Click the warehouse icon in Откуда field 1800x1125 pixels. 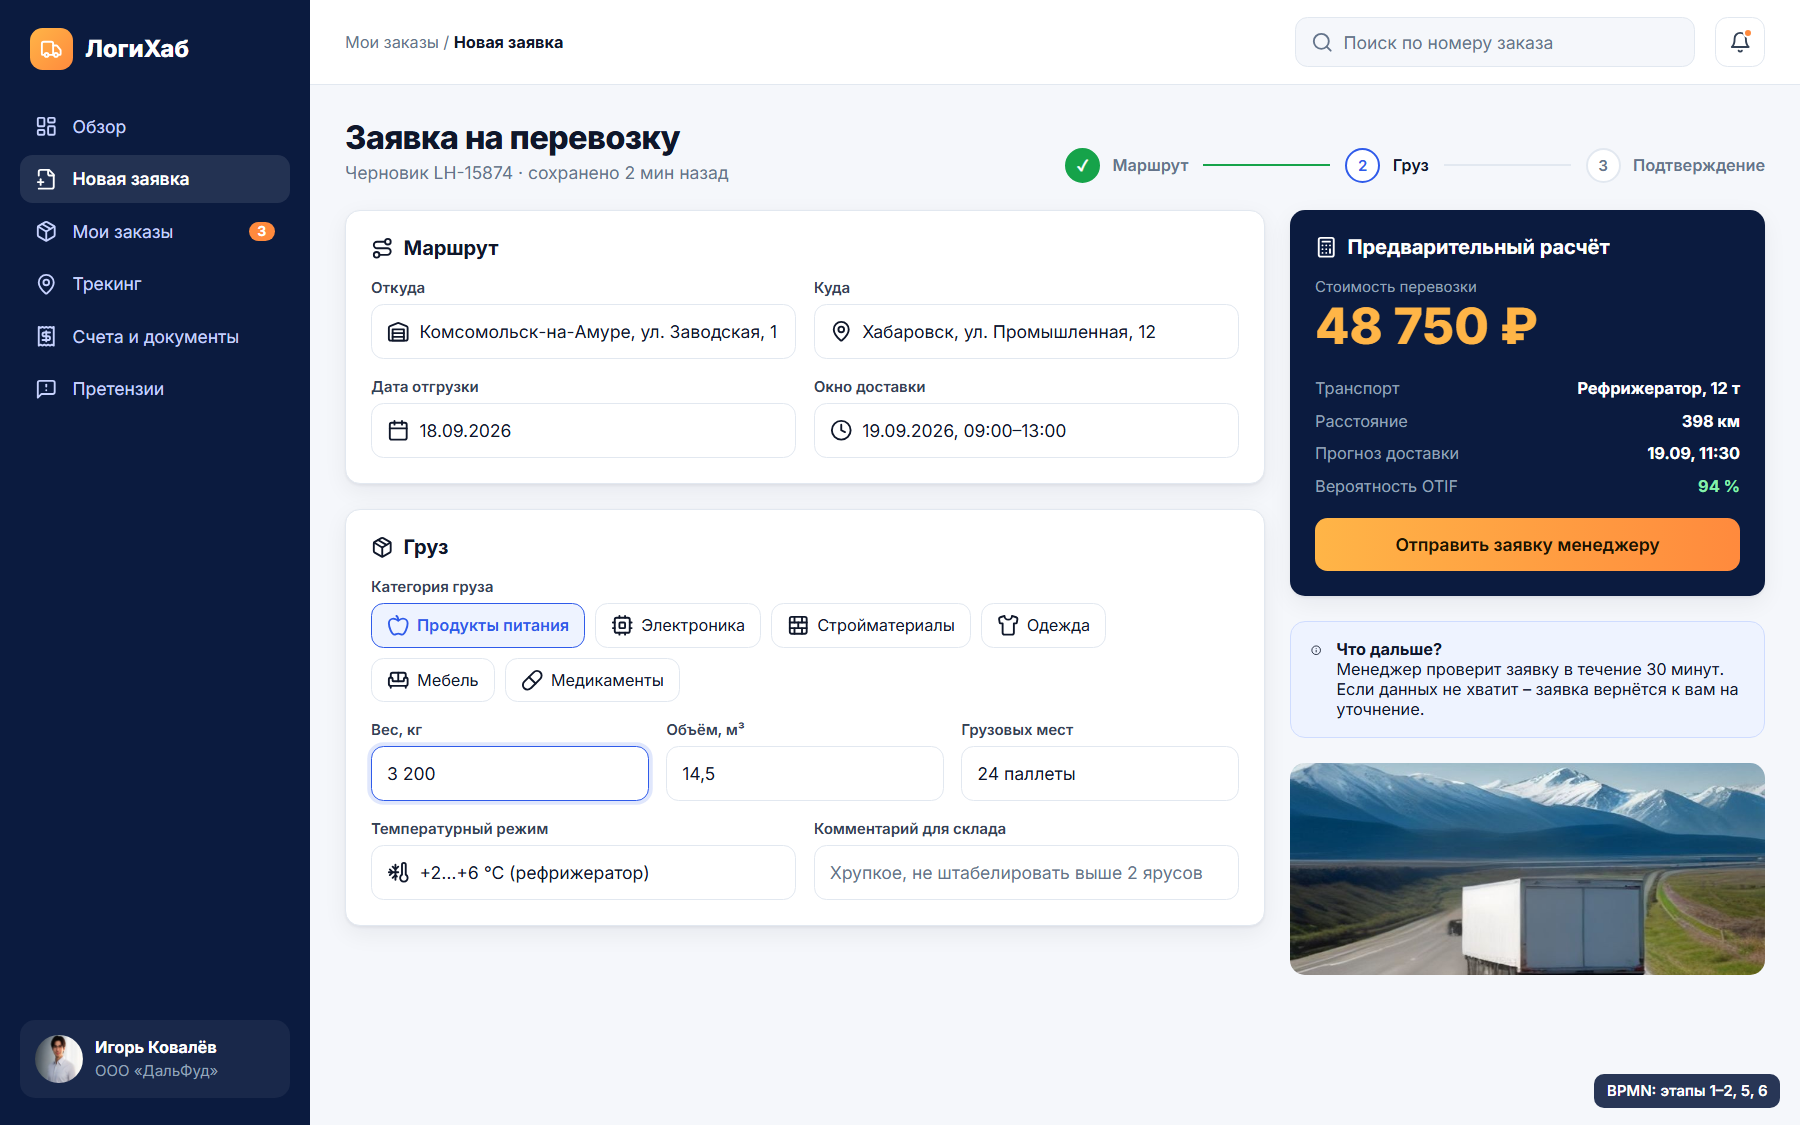[398, 332]
